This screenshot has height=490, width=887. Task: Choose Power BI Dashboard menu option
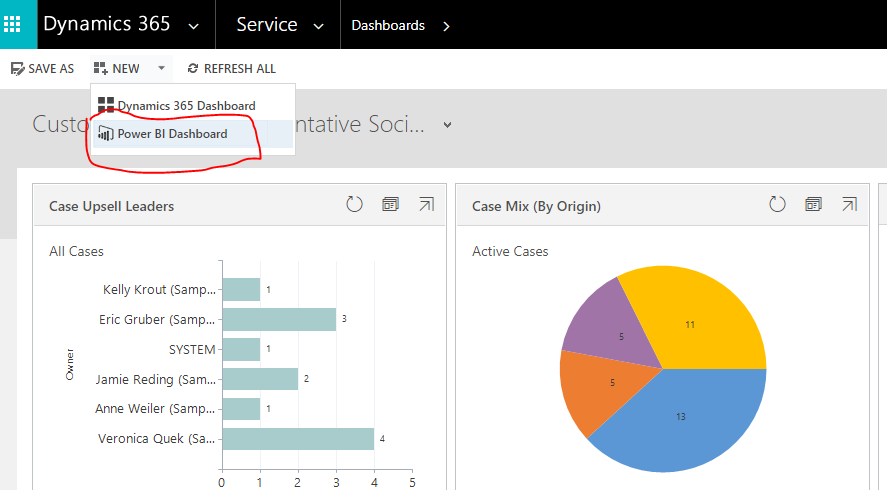click(193, 134)
